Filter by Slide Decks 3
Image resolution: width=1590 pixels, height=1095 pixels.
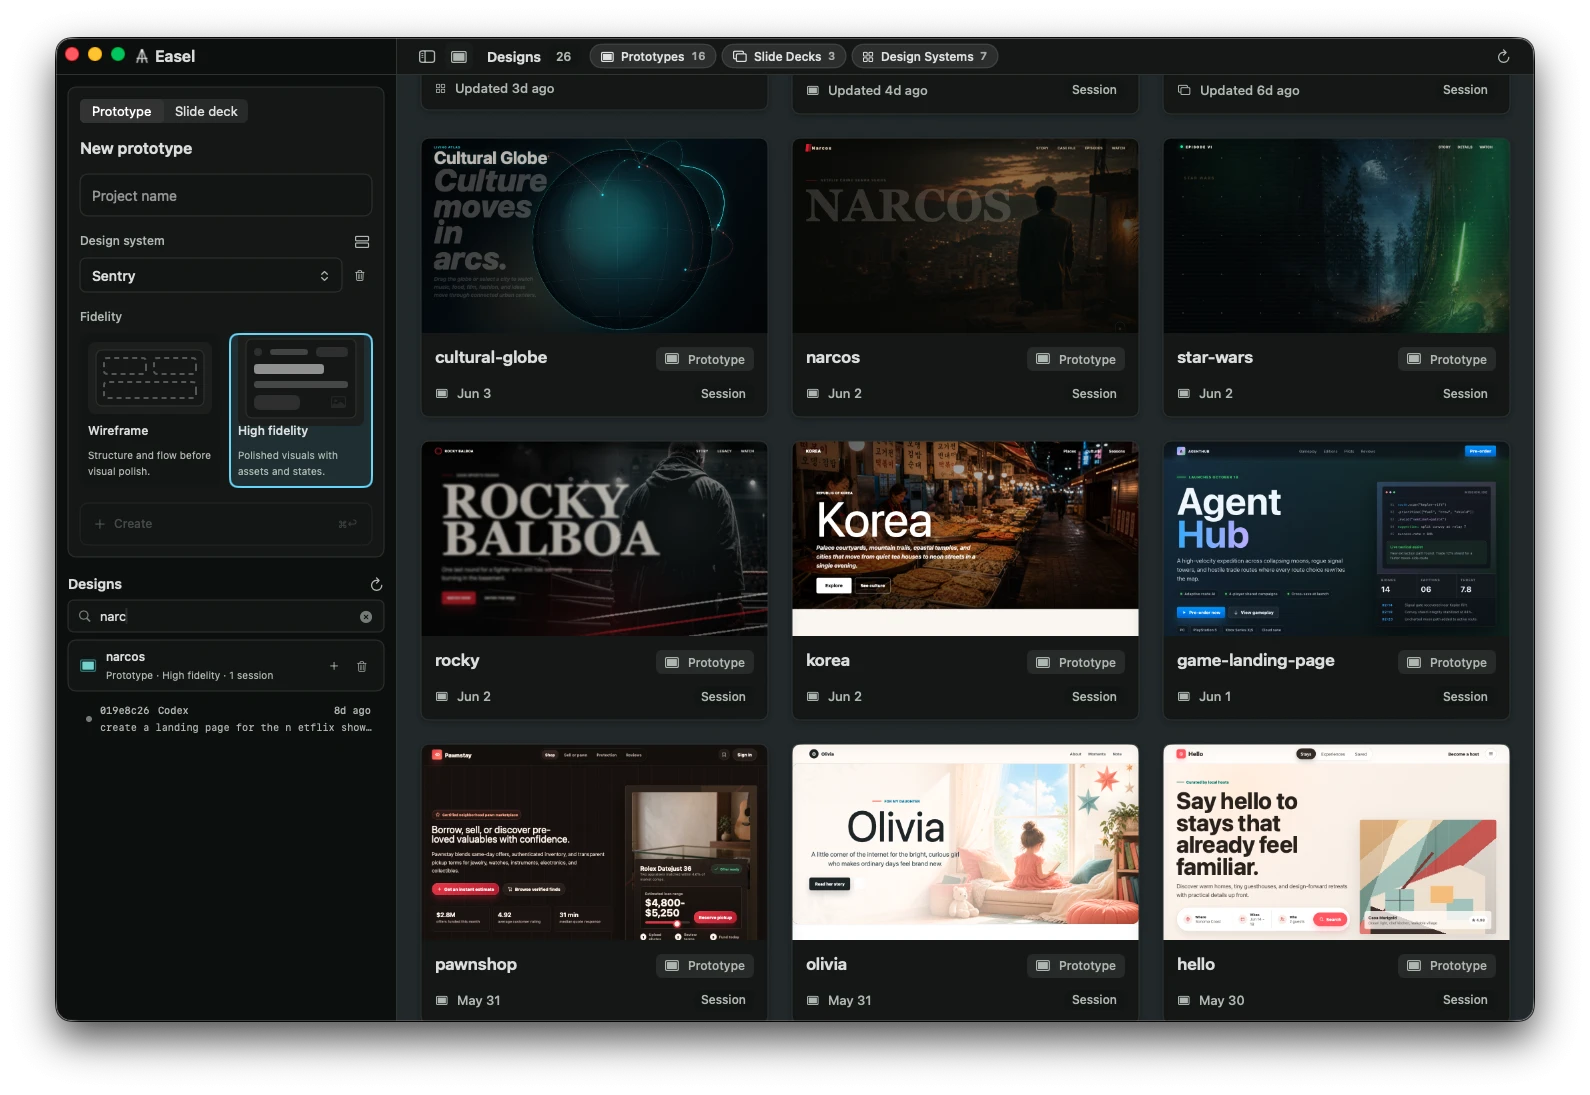[x=785, y=57]
